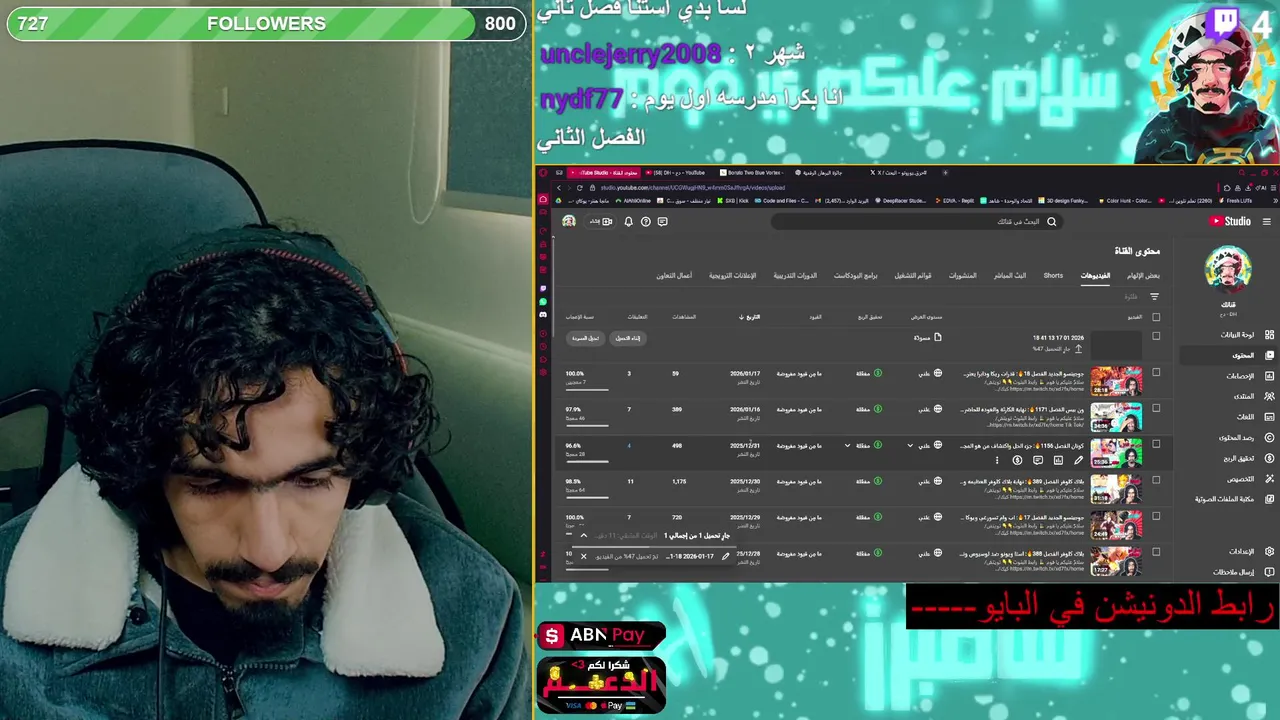Click the pencil icon in the upload popup
This screenshot has height=720, width=1280.
[726, 556]
